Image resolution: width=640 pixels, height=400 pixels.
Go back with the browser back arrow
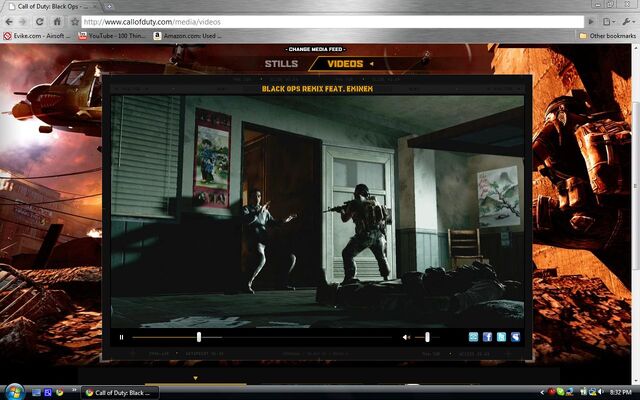[x=9, y=22]
